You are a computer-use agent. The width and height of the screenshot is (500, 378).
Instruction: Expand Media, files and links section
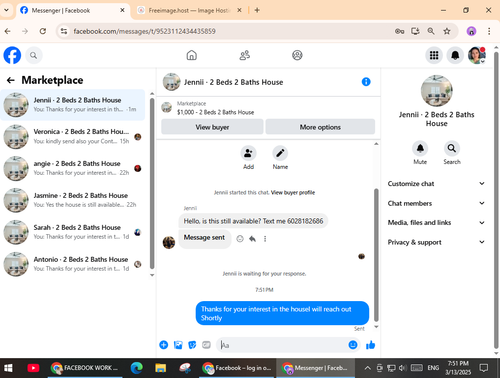pos(436,222)
